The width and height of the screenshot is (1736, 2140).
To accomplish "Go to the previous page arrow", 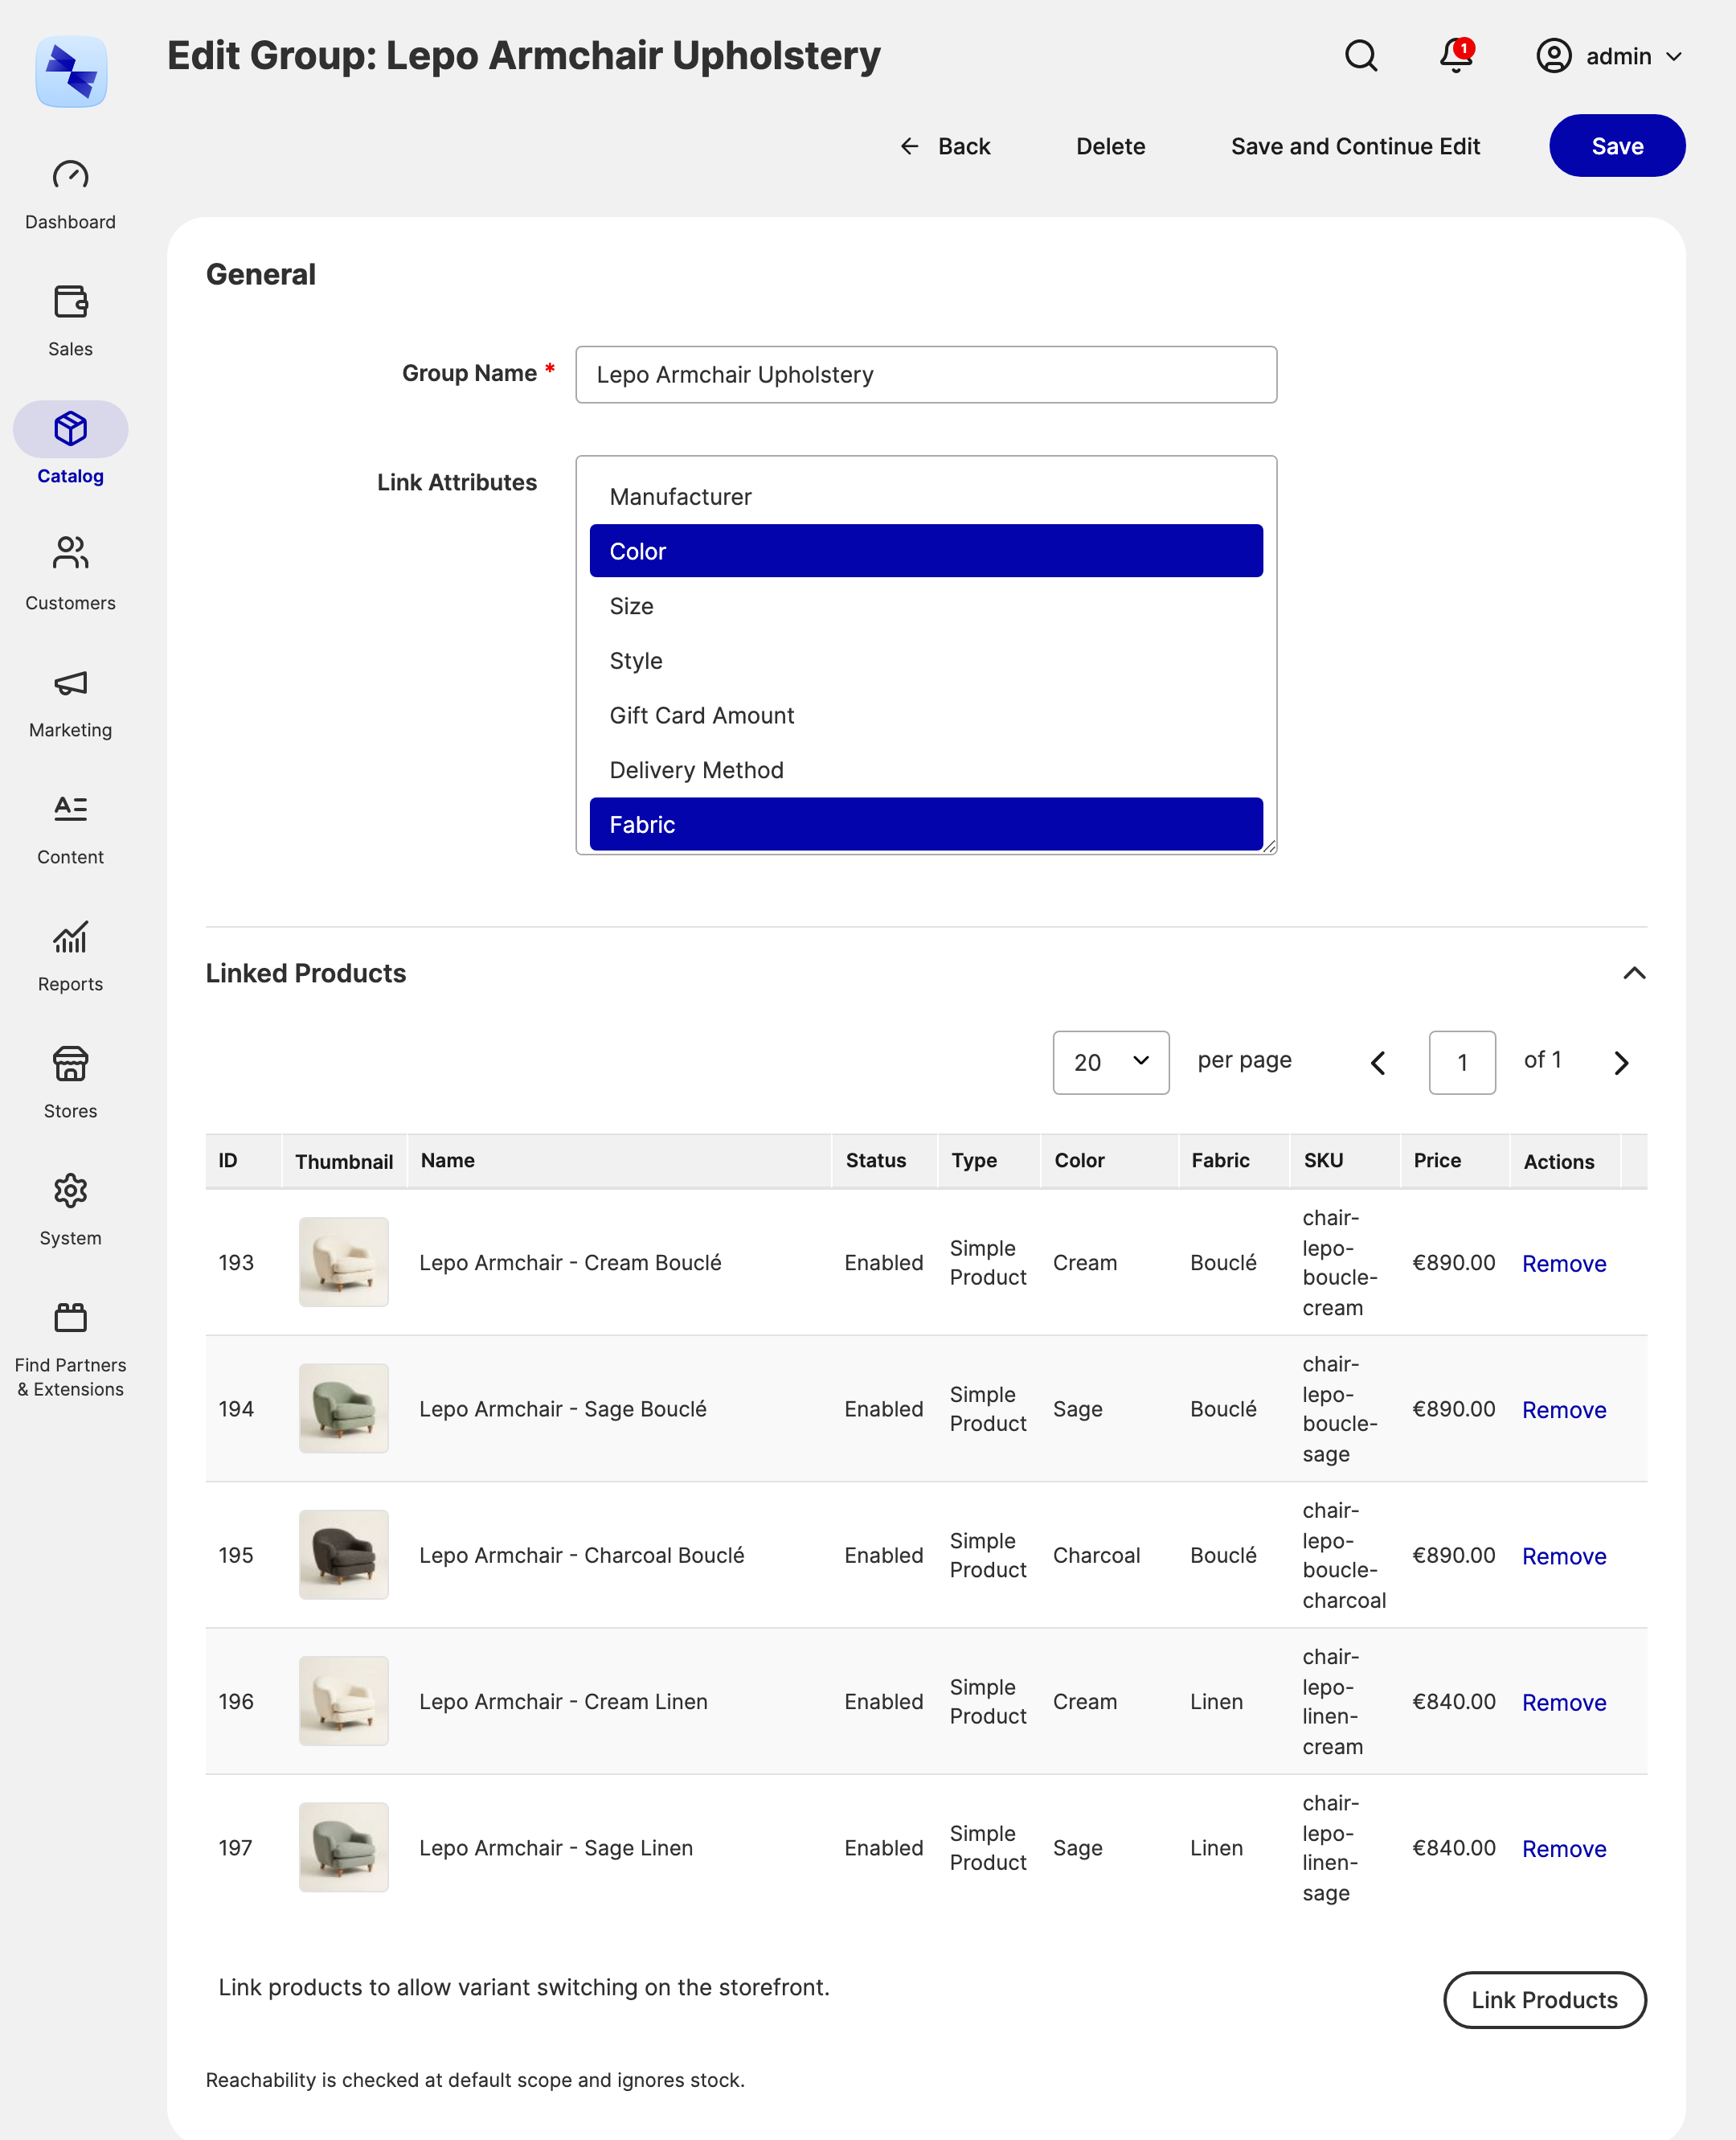I will pos(1378,1063).
